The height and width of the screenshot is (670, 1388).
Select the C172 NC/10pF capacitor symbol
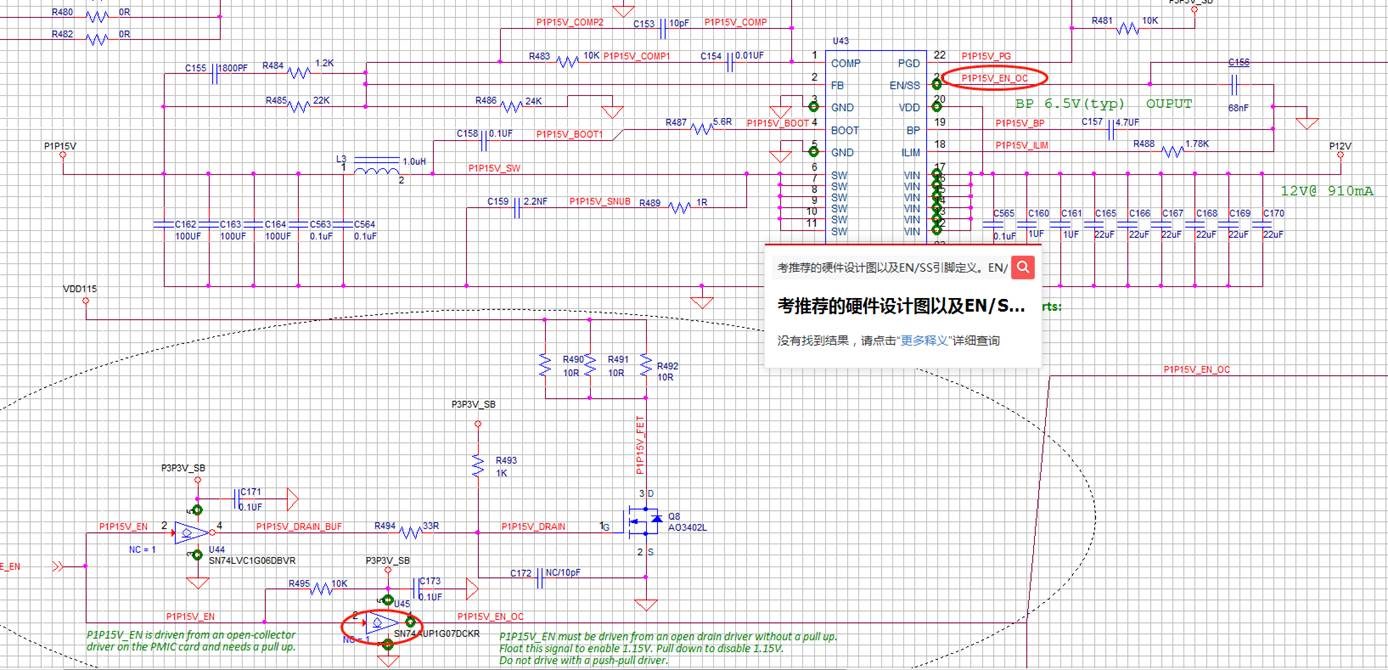[541, 578]
